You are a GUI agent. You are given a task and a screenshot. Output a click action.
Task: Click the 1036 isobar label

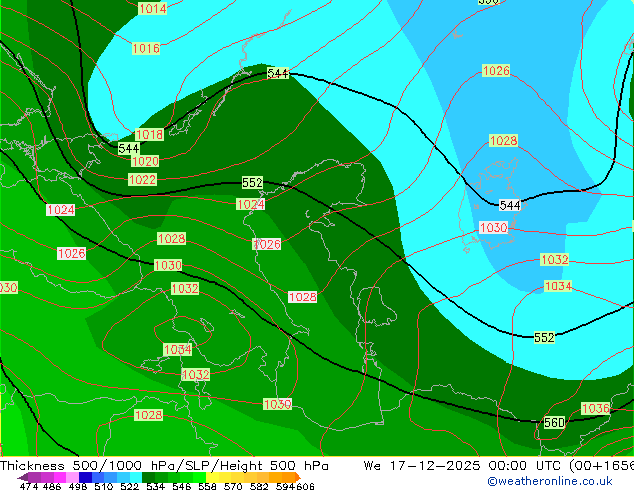click(x=596, y=408)
